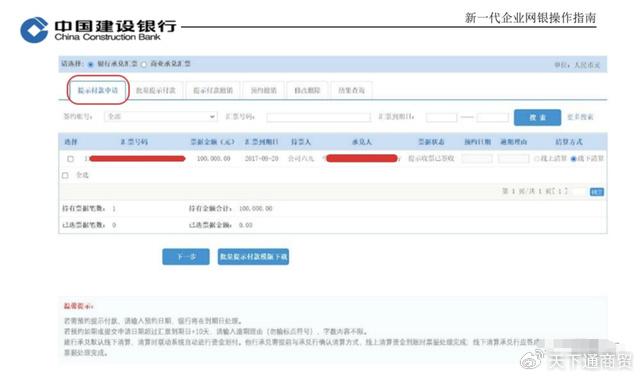Click the 下一步 next-step button
Viewport: 640px width, 377px height.
[x=186, y=257]
